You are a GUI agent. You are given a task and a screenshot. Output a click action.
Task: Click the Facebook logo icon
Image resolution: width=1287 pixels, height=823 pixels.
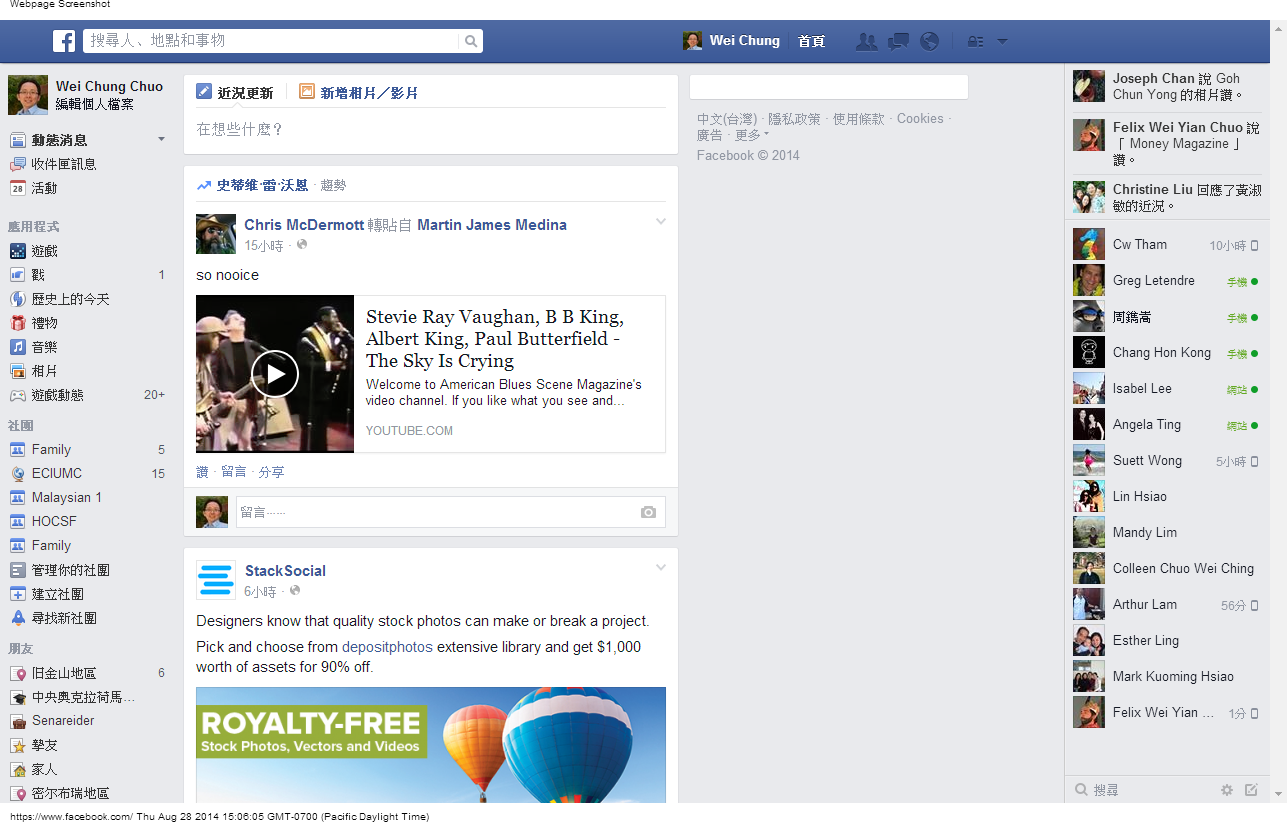[x=64, y=41]
